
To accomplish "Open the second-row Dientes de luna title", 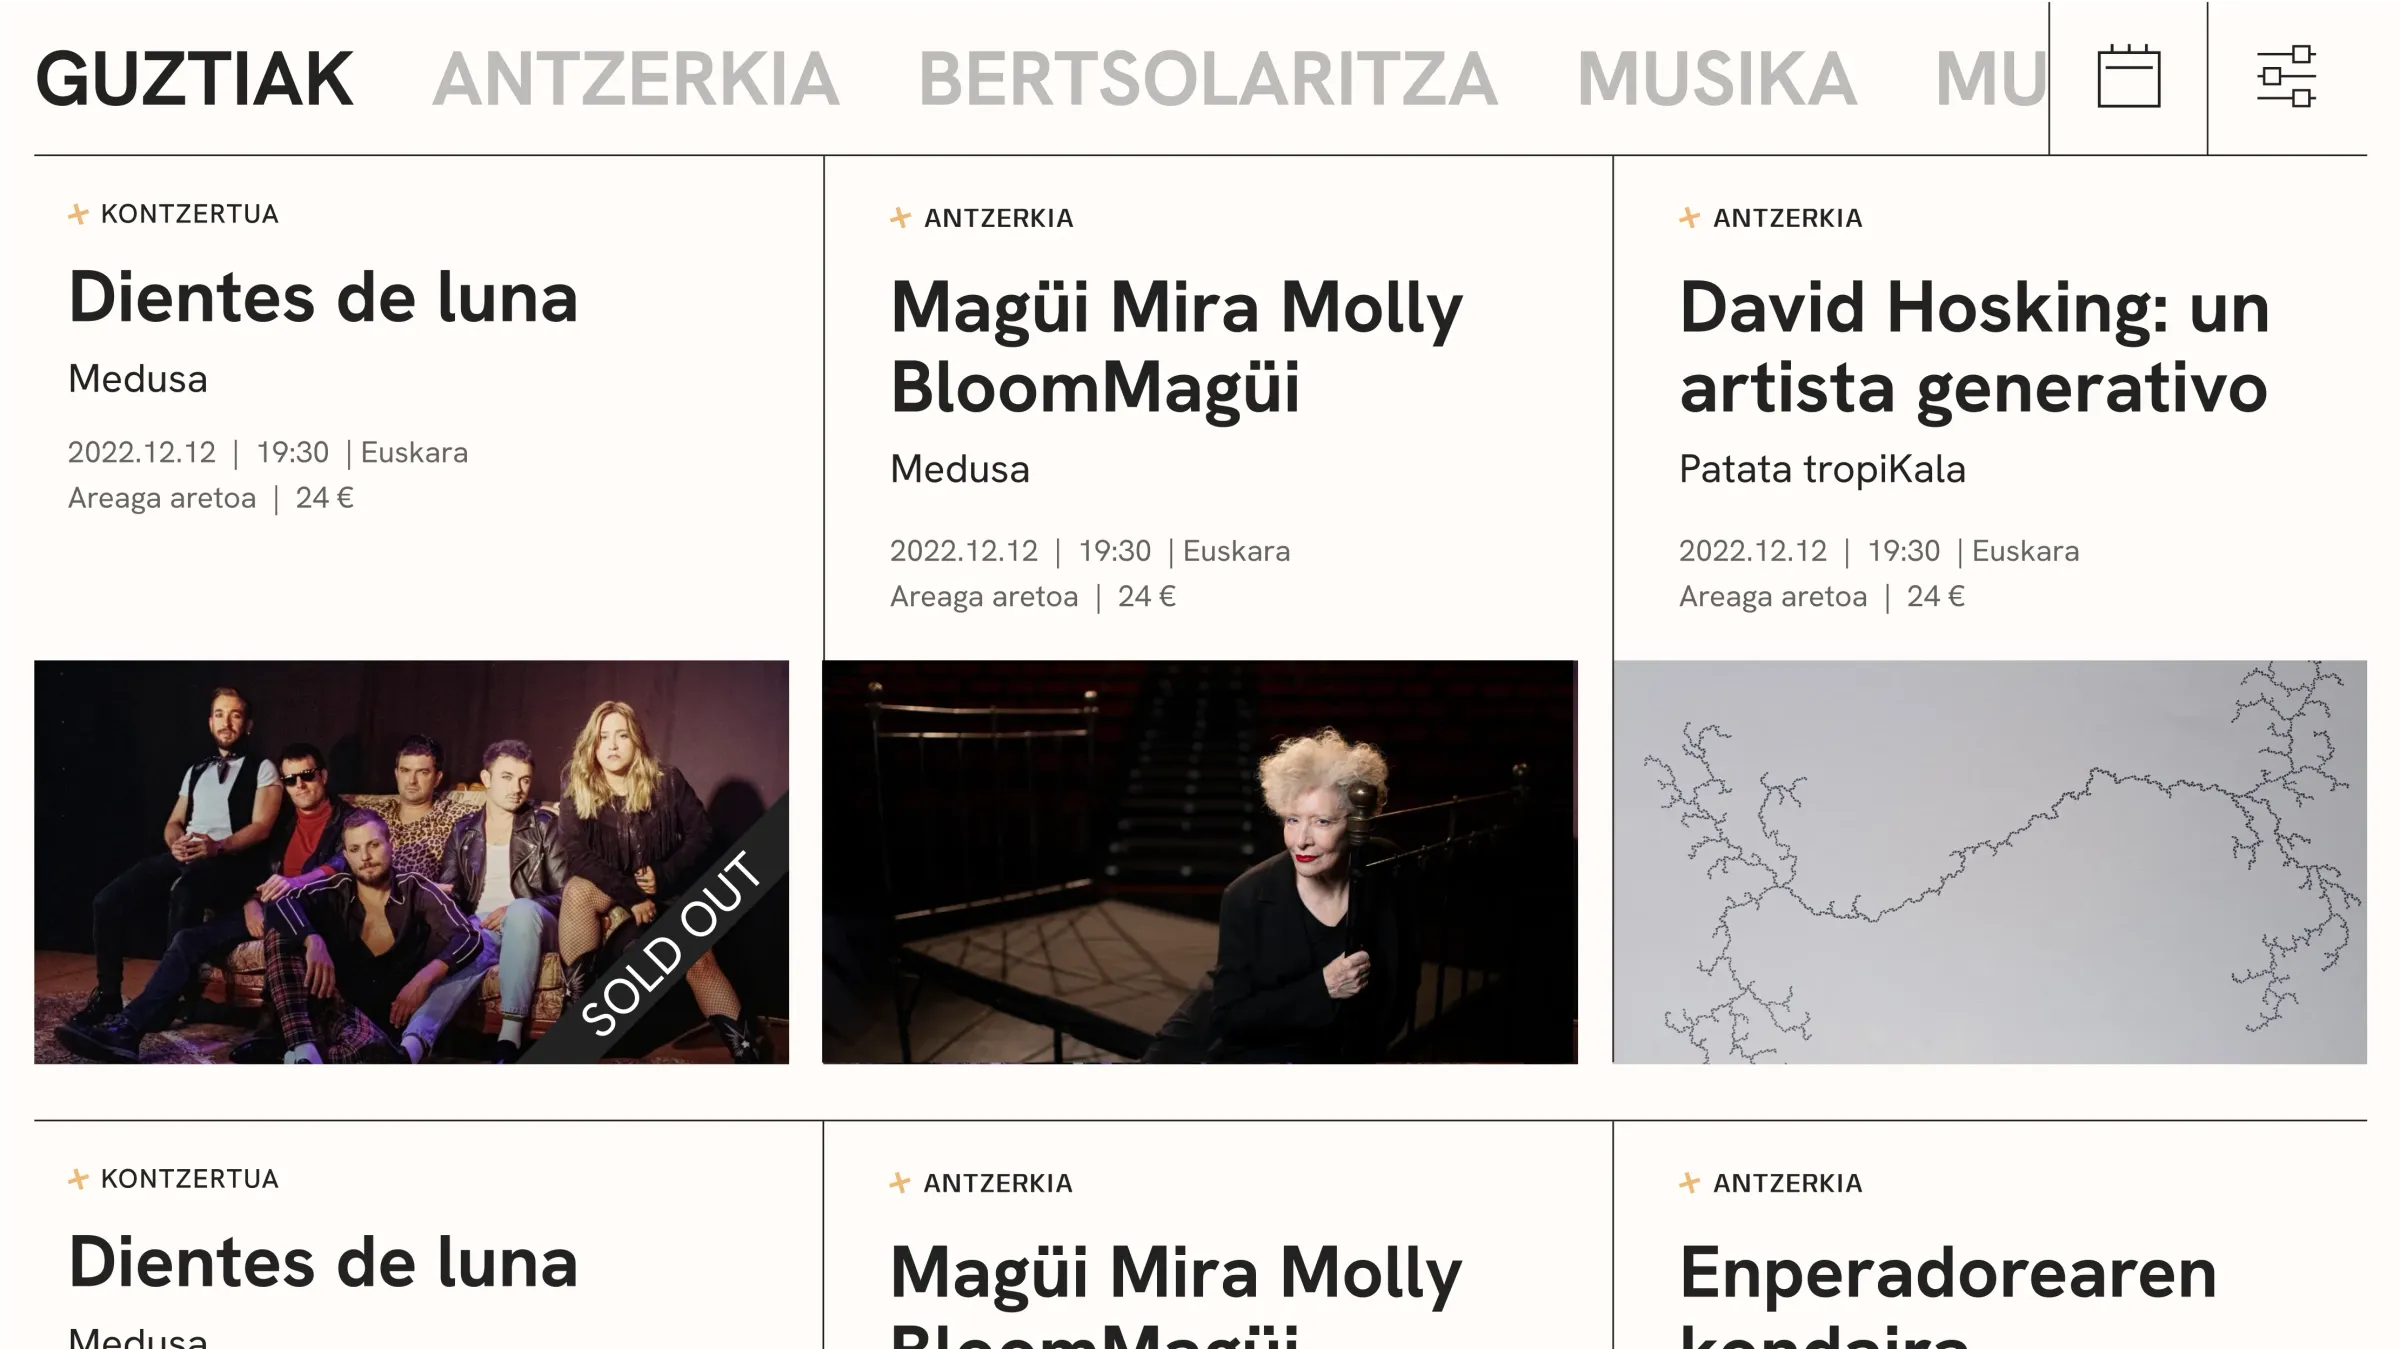I will [323, 1263].
